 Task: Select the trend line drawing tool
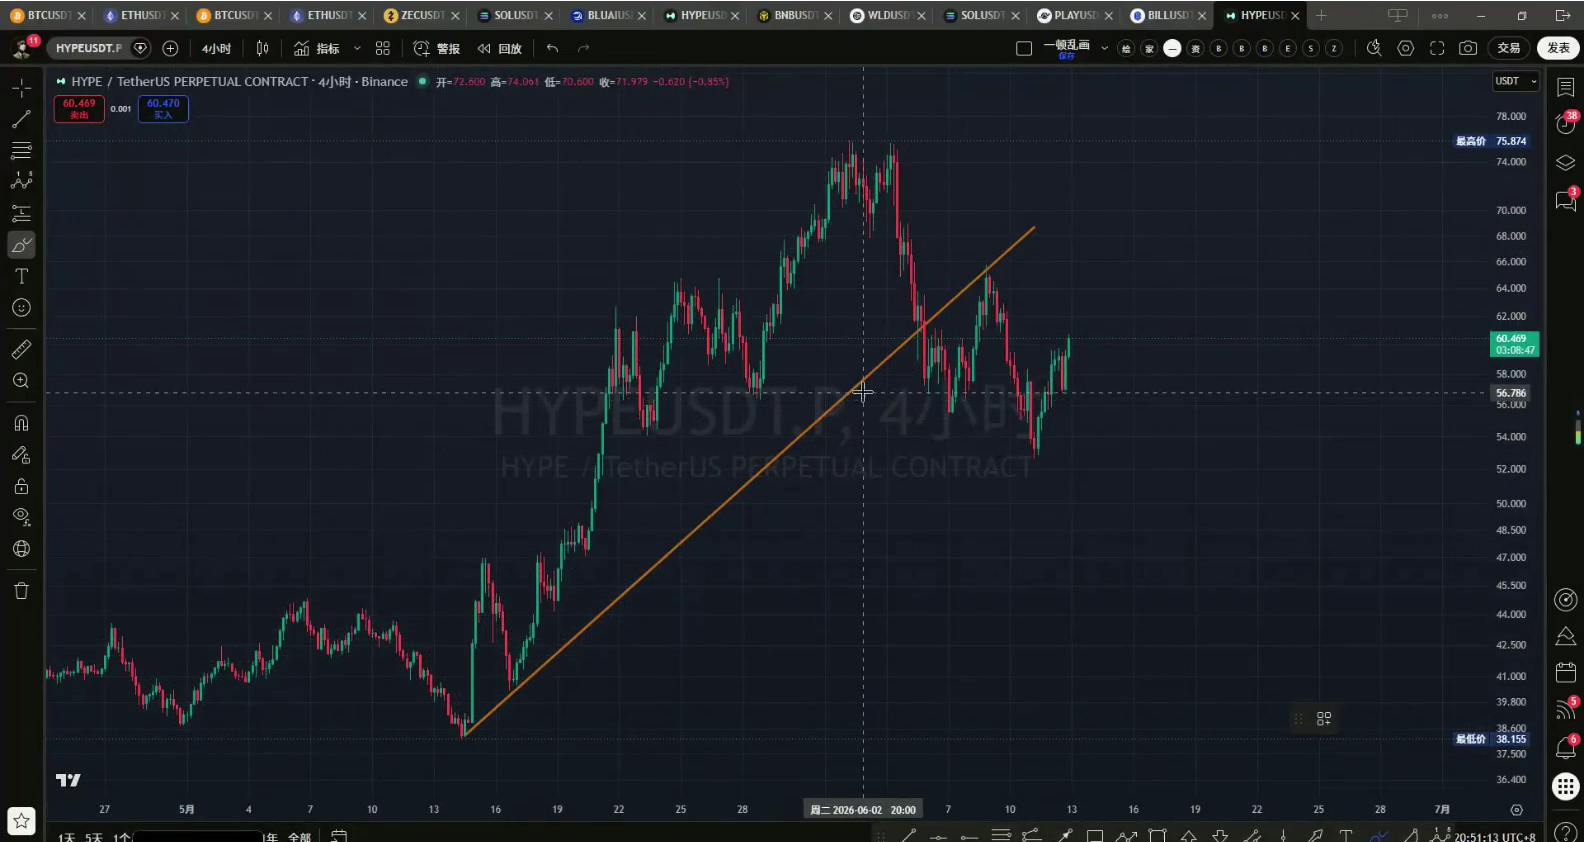21,119
